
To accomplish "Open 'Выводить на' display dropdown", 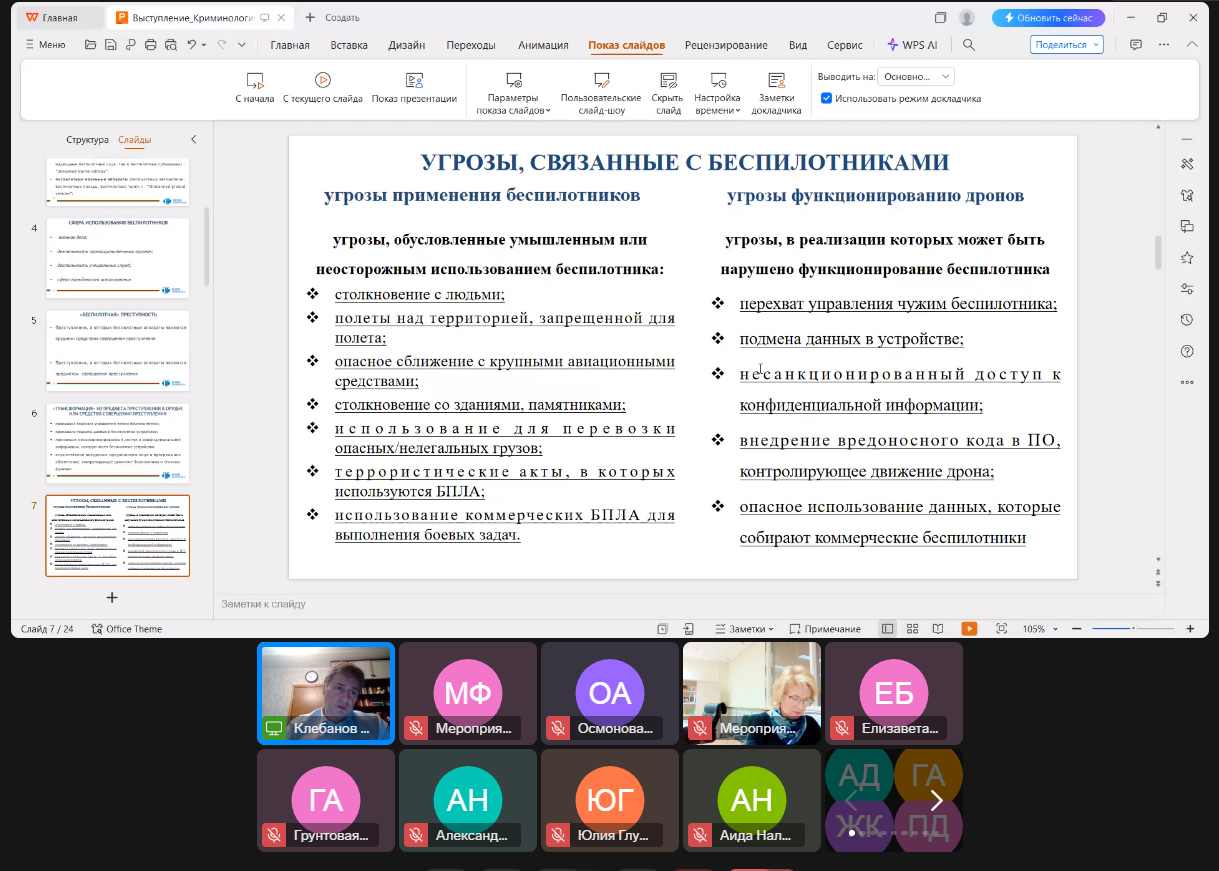I will [x=917, y=76].
